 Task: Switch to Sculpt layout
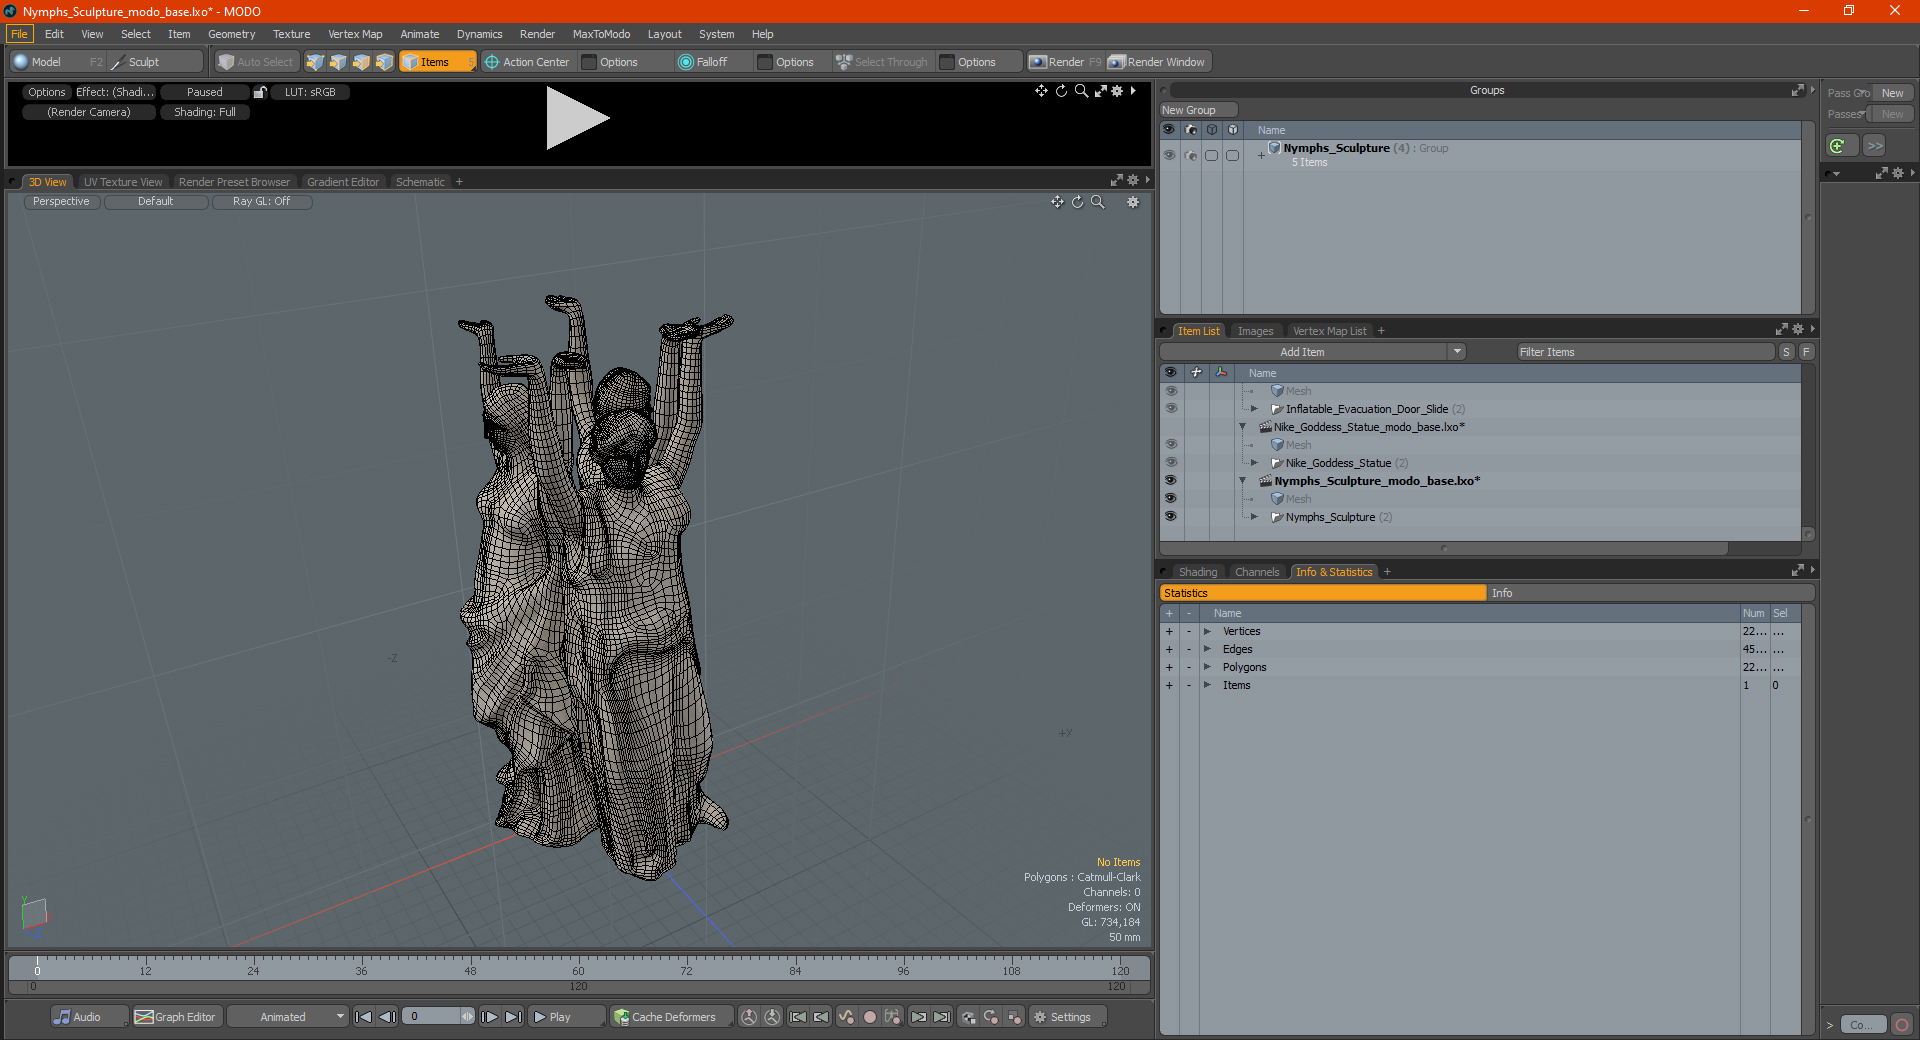[154, 62]
